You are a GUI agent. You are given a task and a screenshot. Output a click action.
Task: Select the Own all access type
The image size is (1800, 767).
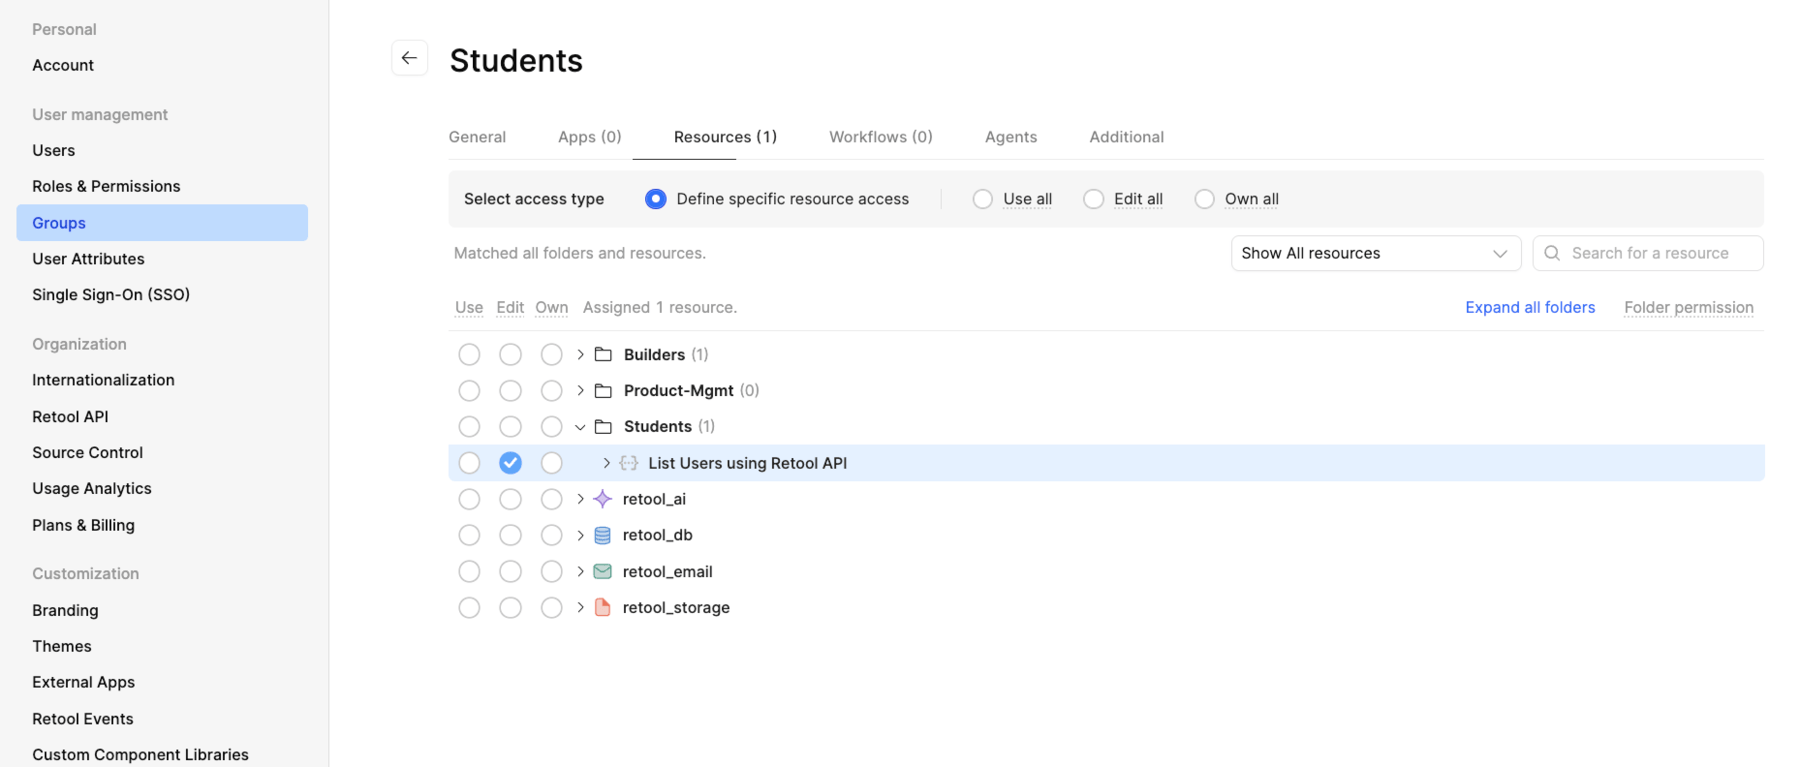[x=1204, y=199]
